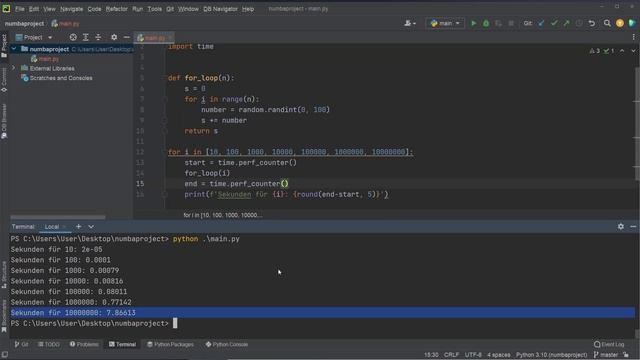Hide the Project tool window
The height and width of the screenshot is (360, 640).
point(127,37)
